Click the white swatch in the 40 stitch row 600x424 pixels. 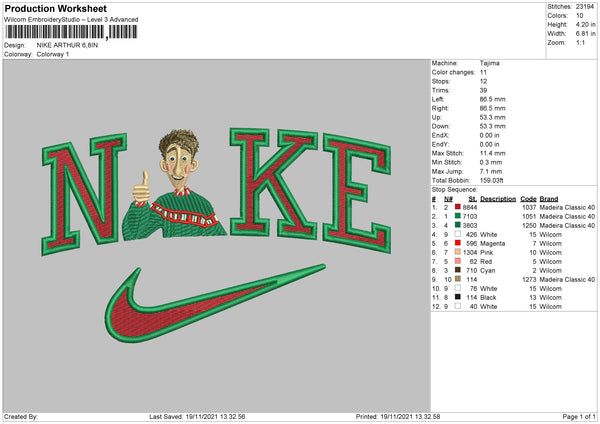click(458, 306)
